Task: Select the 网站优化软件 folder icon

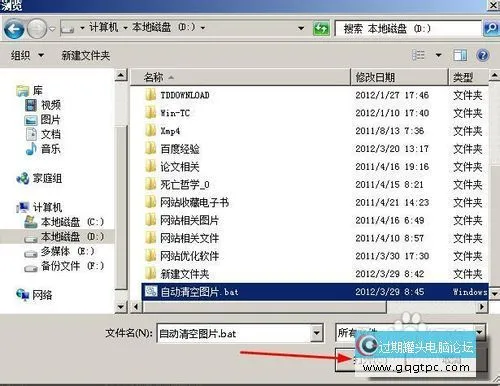Action: pyautogui.click(x=151, y=256)
